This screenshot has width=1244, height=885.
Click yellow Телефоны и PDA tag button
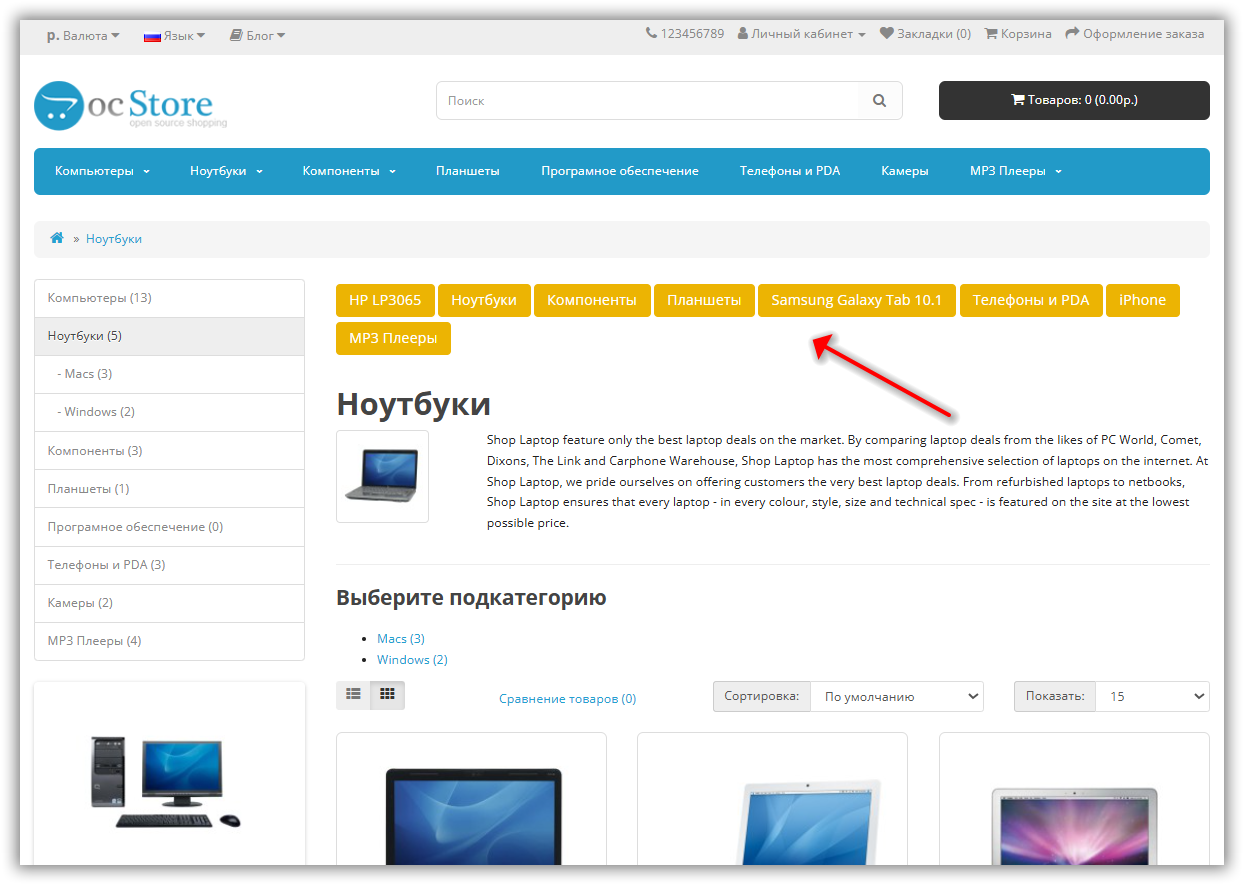point(1031,300)
